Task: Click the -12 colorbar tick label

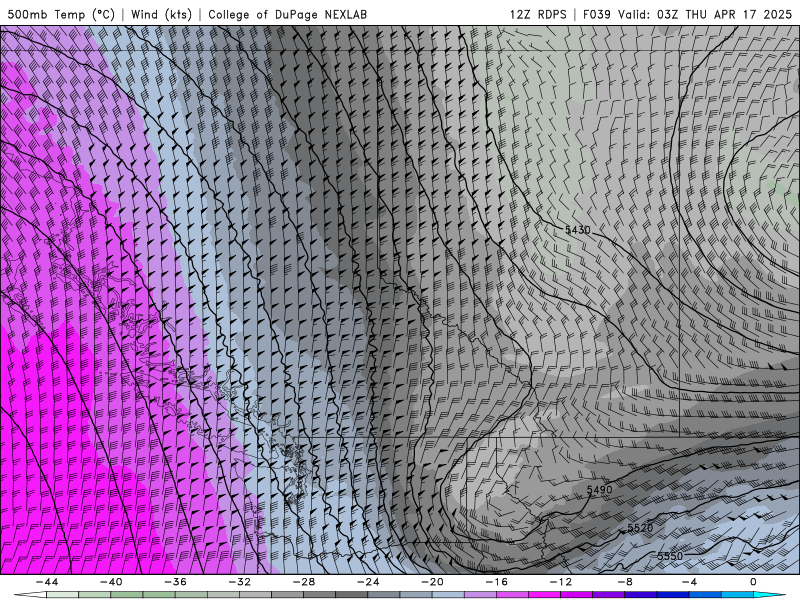Action: coord(561,582)
